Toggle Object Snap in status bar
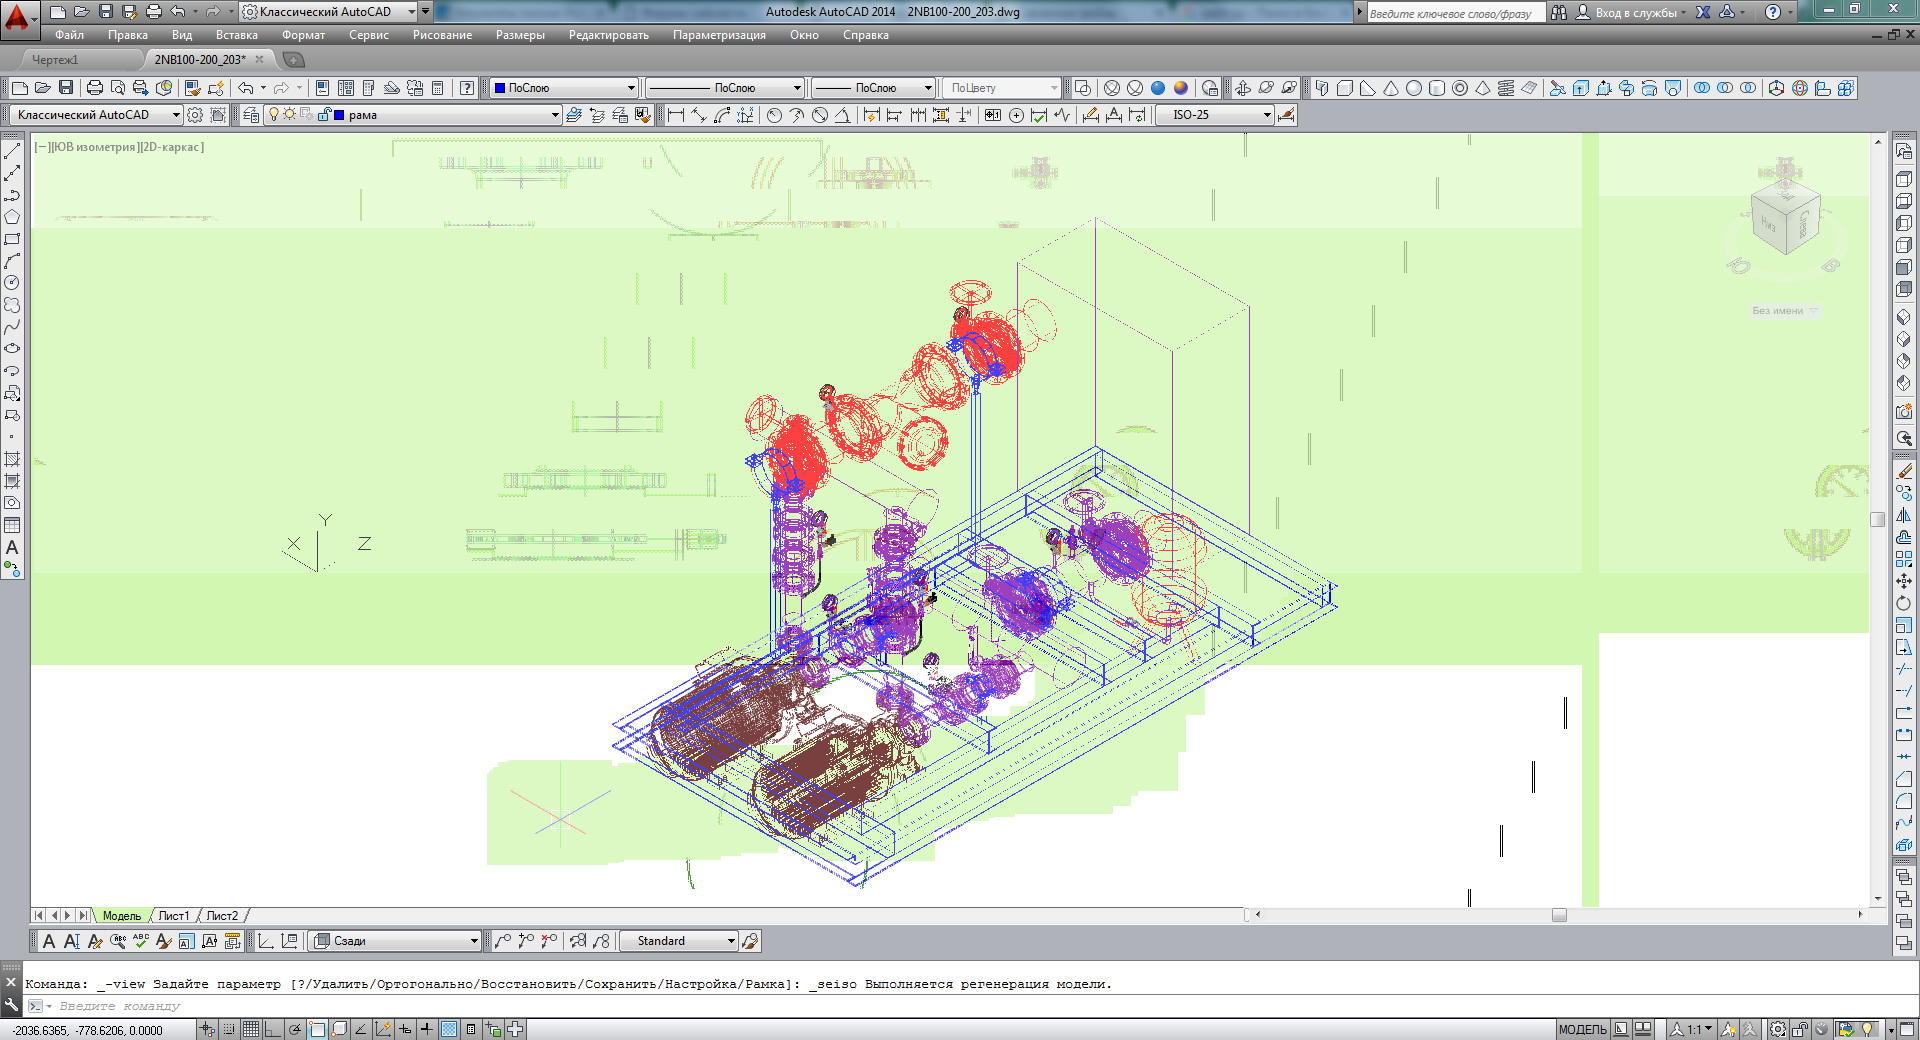 pos(317,1029)
